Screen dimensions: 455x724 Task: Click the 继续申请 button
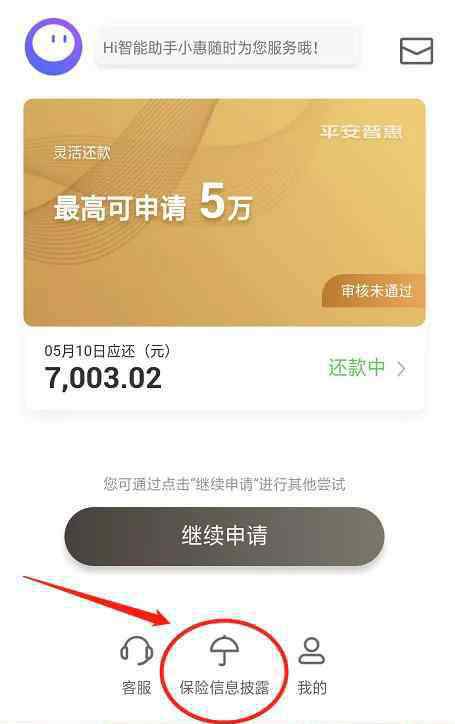pyautogui.click(x=224, y=536)
